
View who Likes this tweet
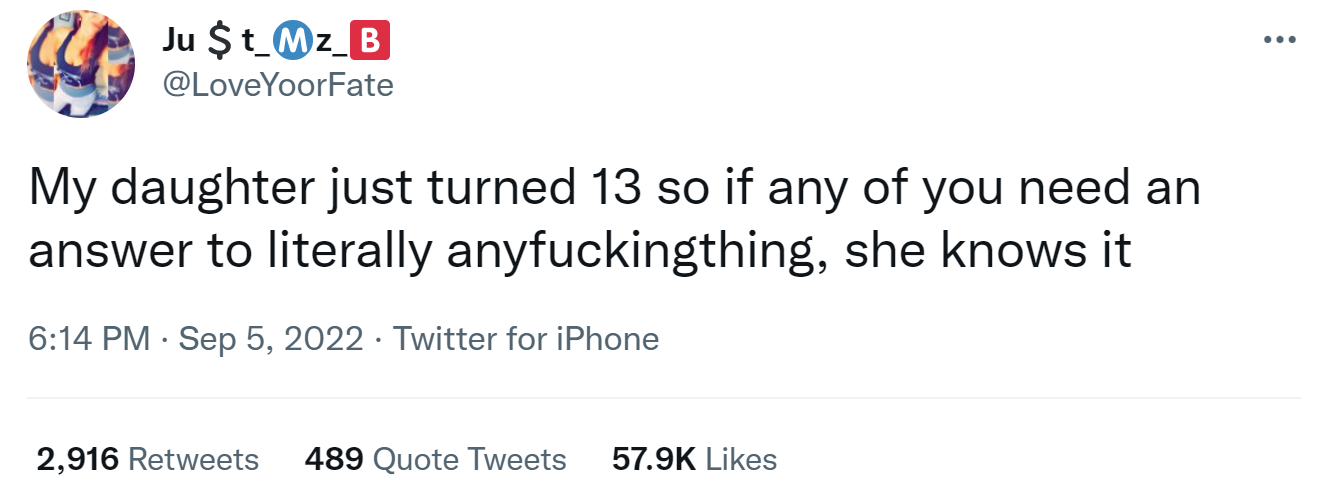[x=694, y=459]
